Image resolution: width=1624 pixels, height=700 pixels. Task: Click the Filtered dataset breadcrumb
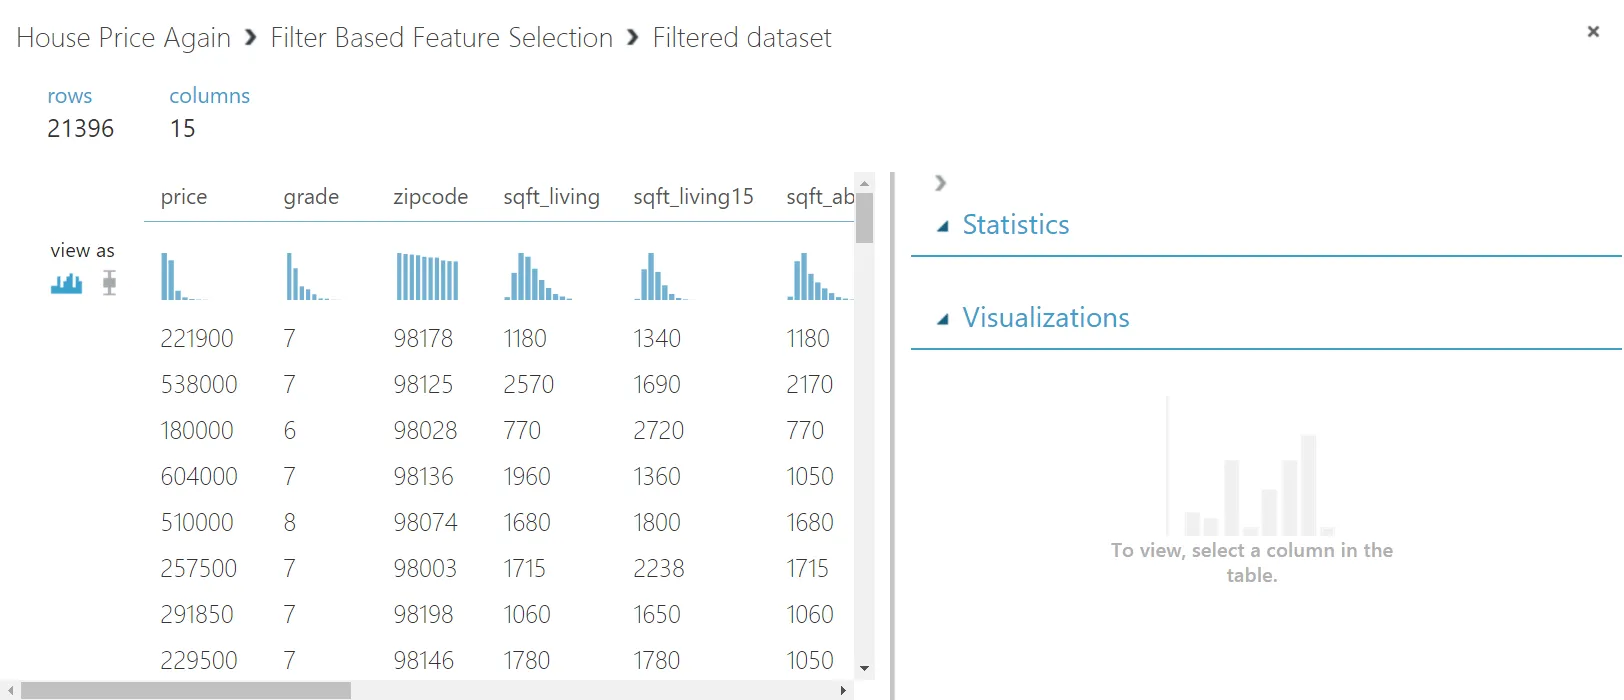pos(742,38)
